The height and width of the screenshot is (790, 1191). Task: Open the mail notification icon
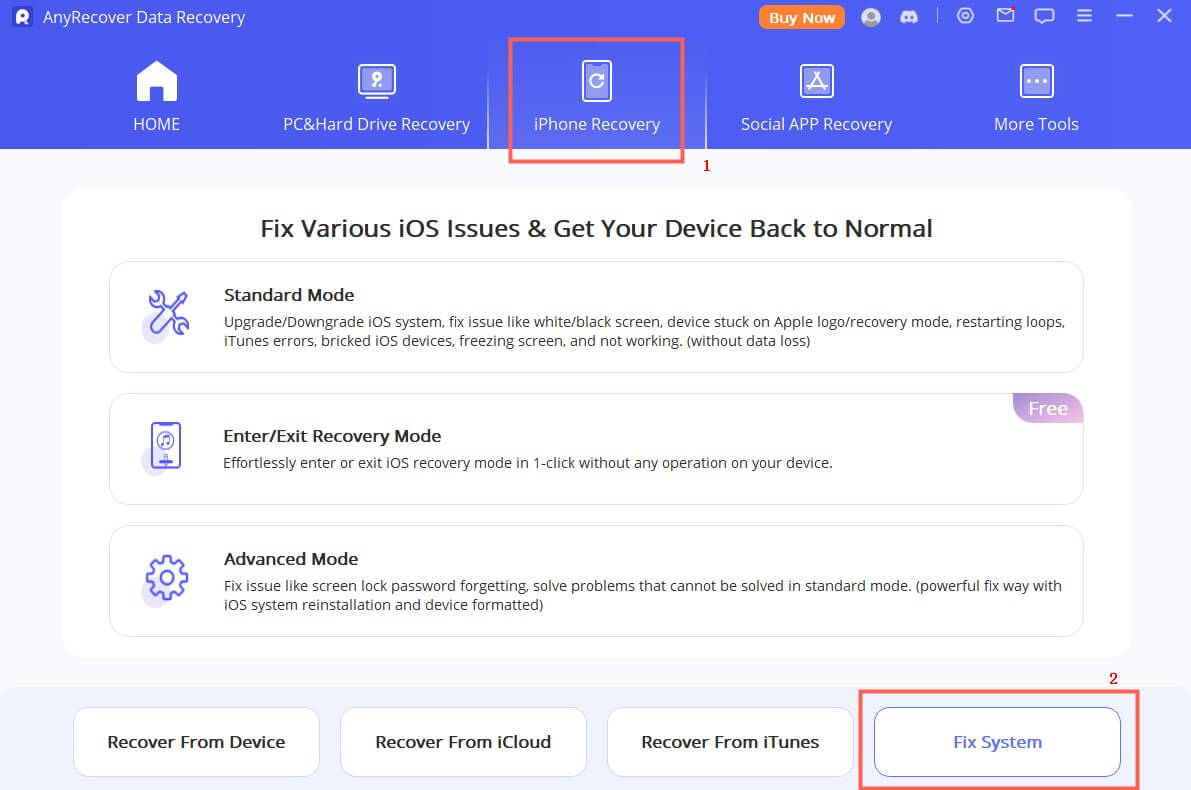(1005, 15)
